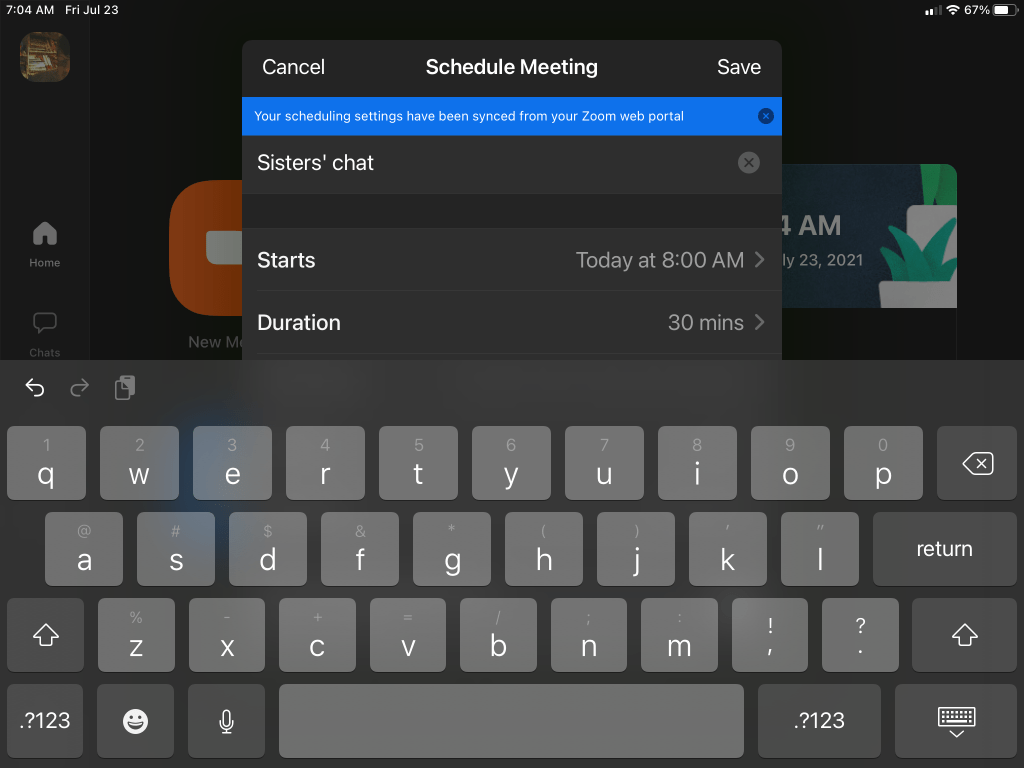Viewport: 1024px width, 768px height.
Task: Tap the backspace delete key
Action: 977,464
